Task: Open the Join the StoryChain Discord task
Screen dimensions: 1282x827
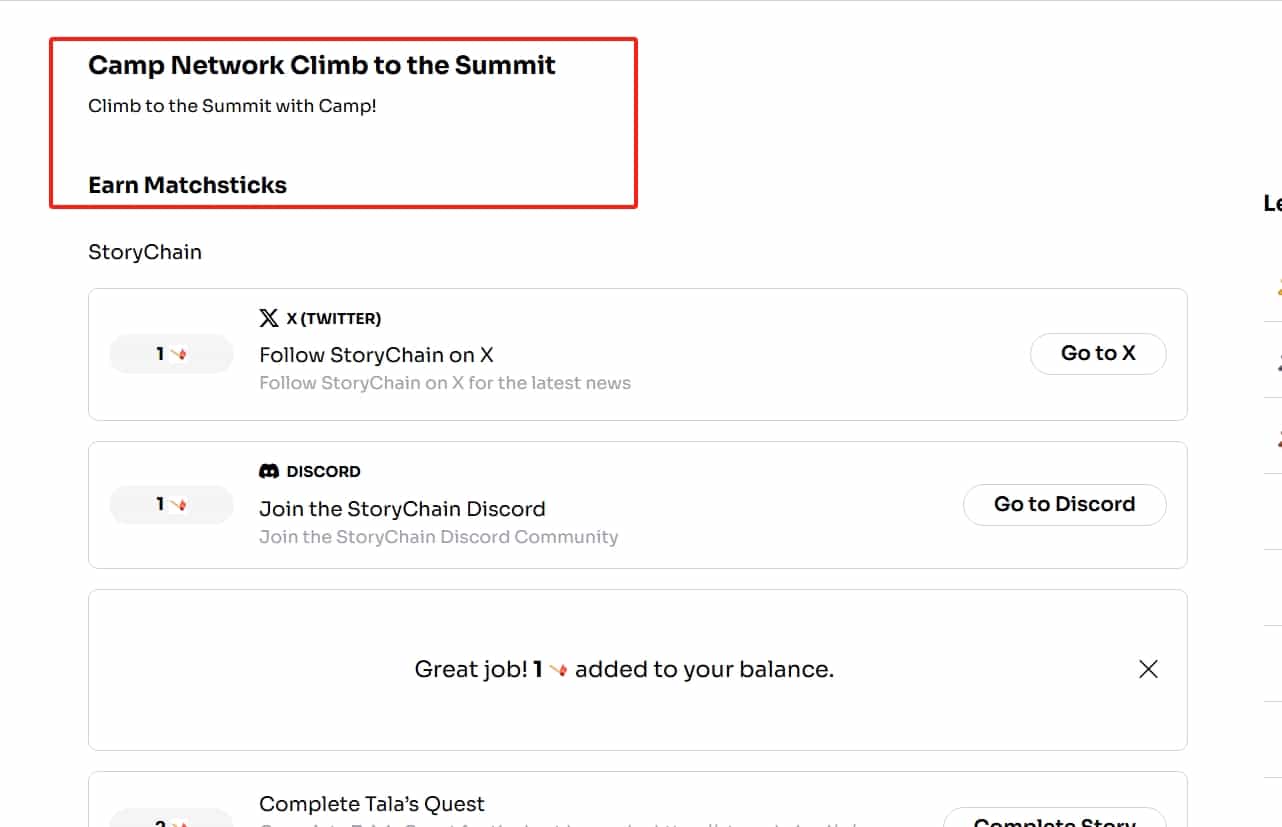Action: coord(402,509)
